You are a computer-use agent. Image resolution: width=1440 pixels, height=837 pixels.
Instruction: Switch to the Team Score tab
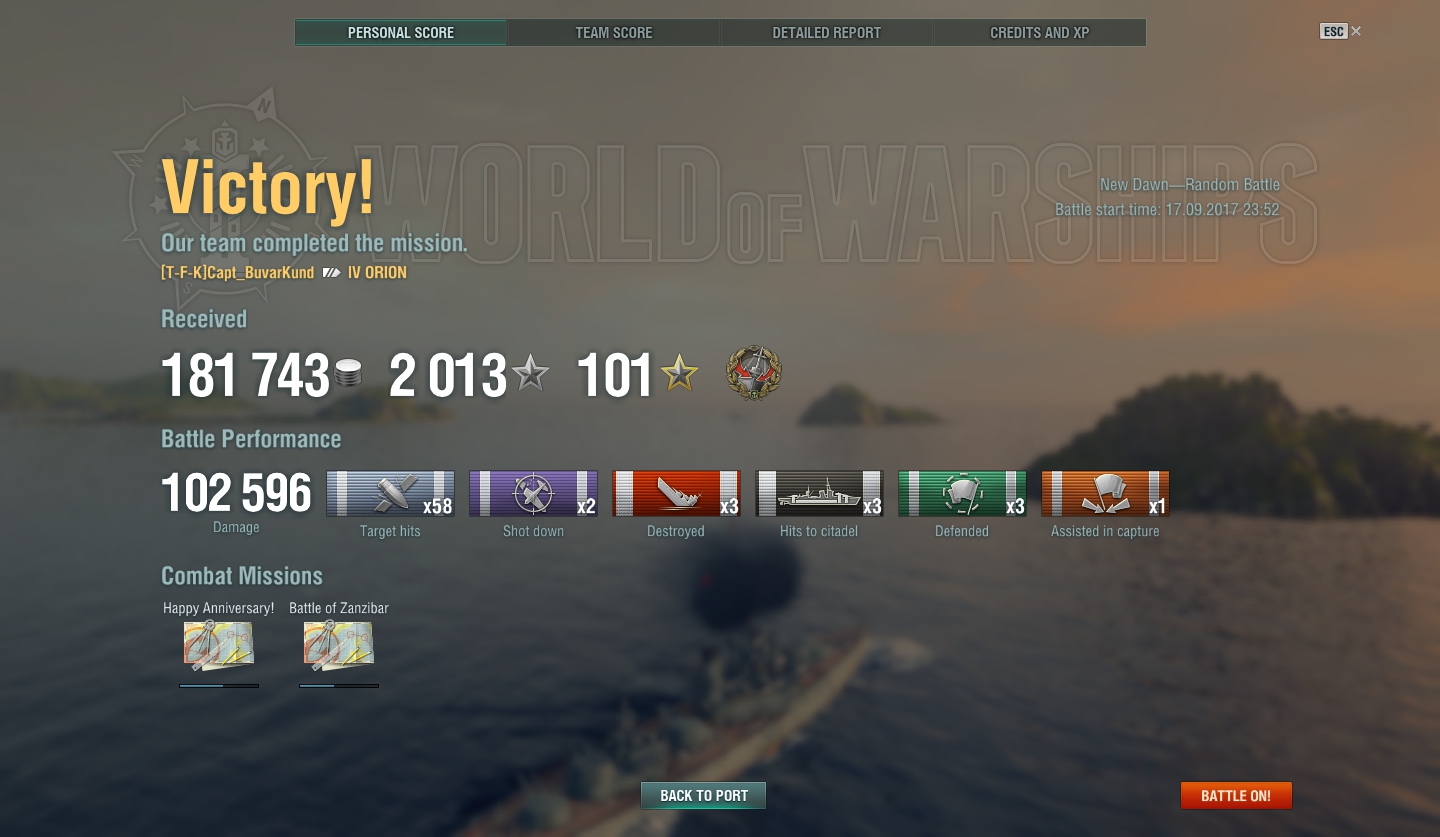click(614, 33)
